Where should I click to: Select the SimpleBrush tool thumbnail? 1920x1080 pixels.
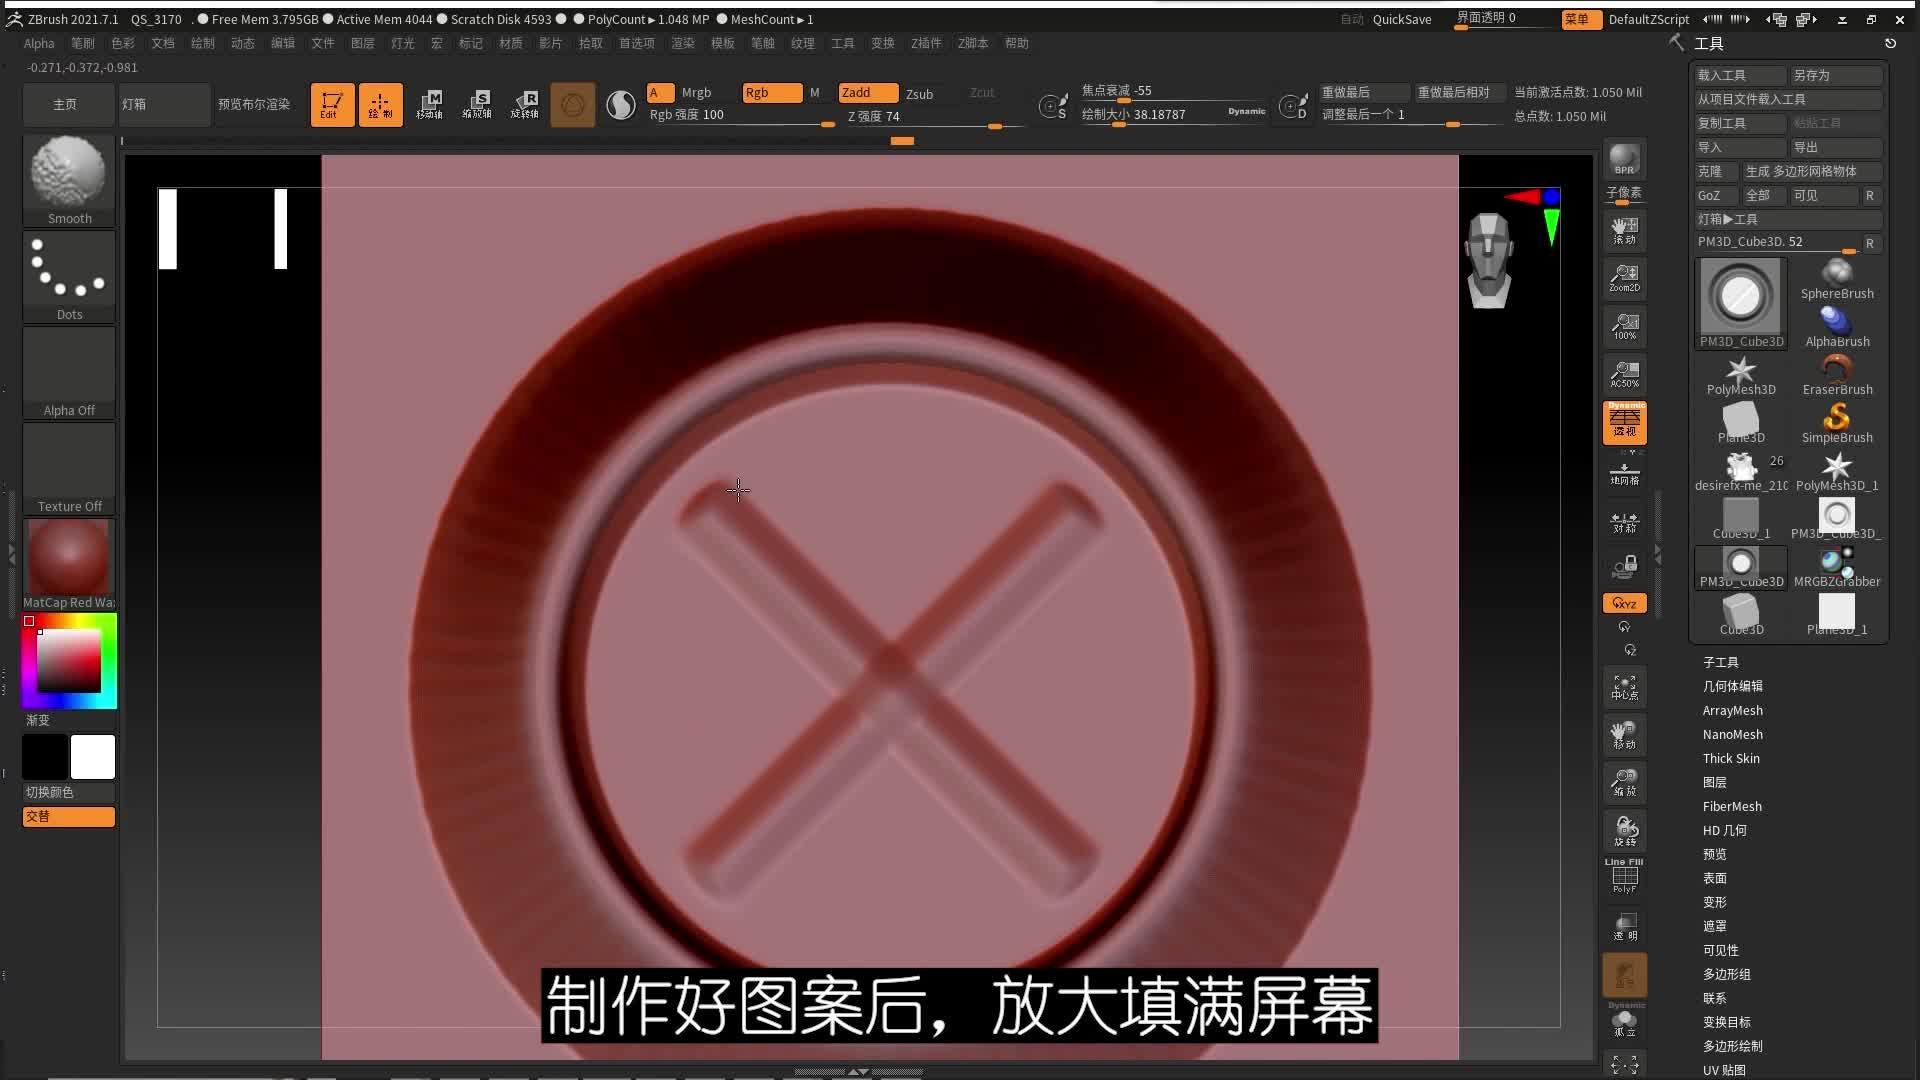1837,423
